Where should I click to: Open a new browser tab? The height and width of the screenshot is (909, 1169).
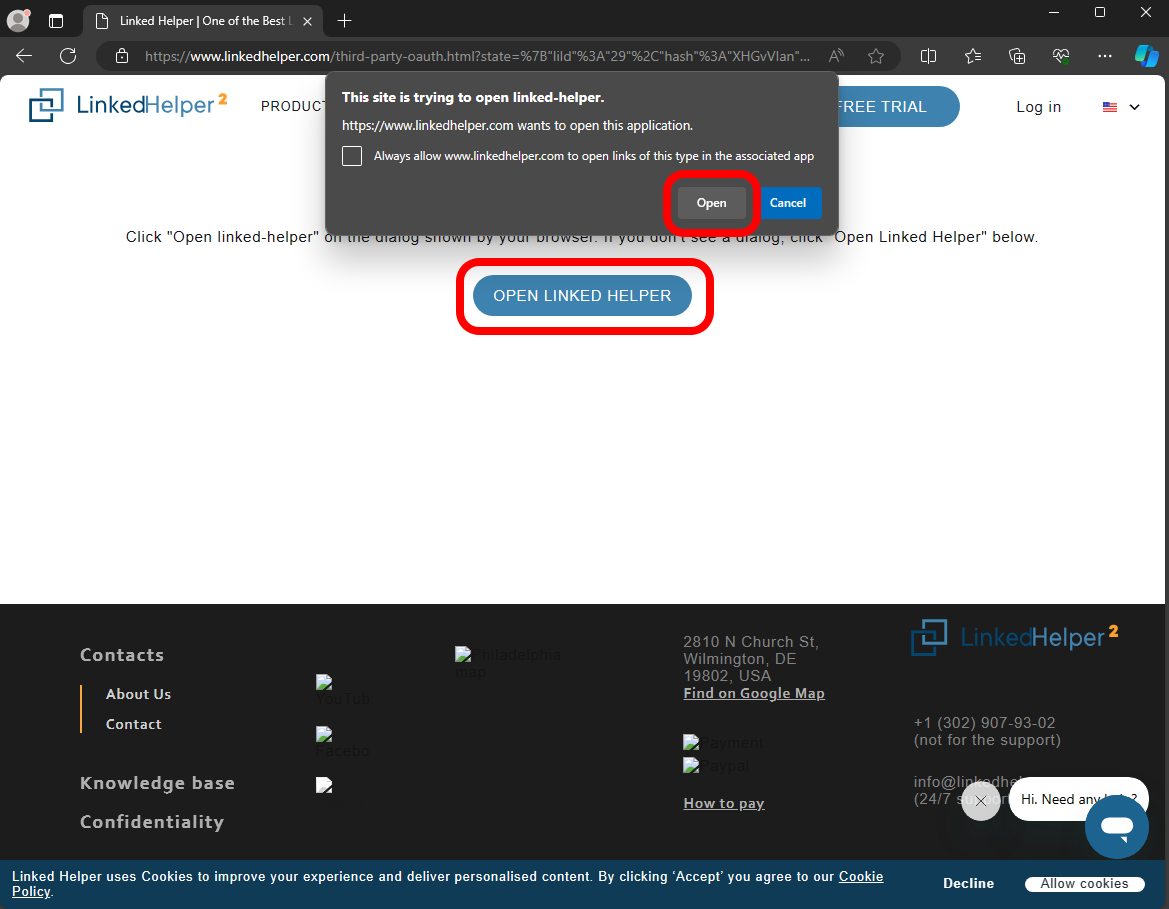click(x=345, y=20)
